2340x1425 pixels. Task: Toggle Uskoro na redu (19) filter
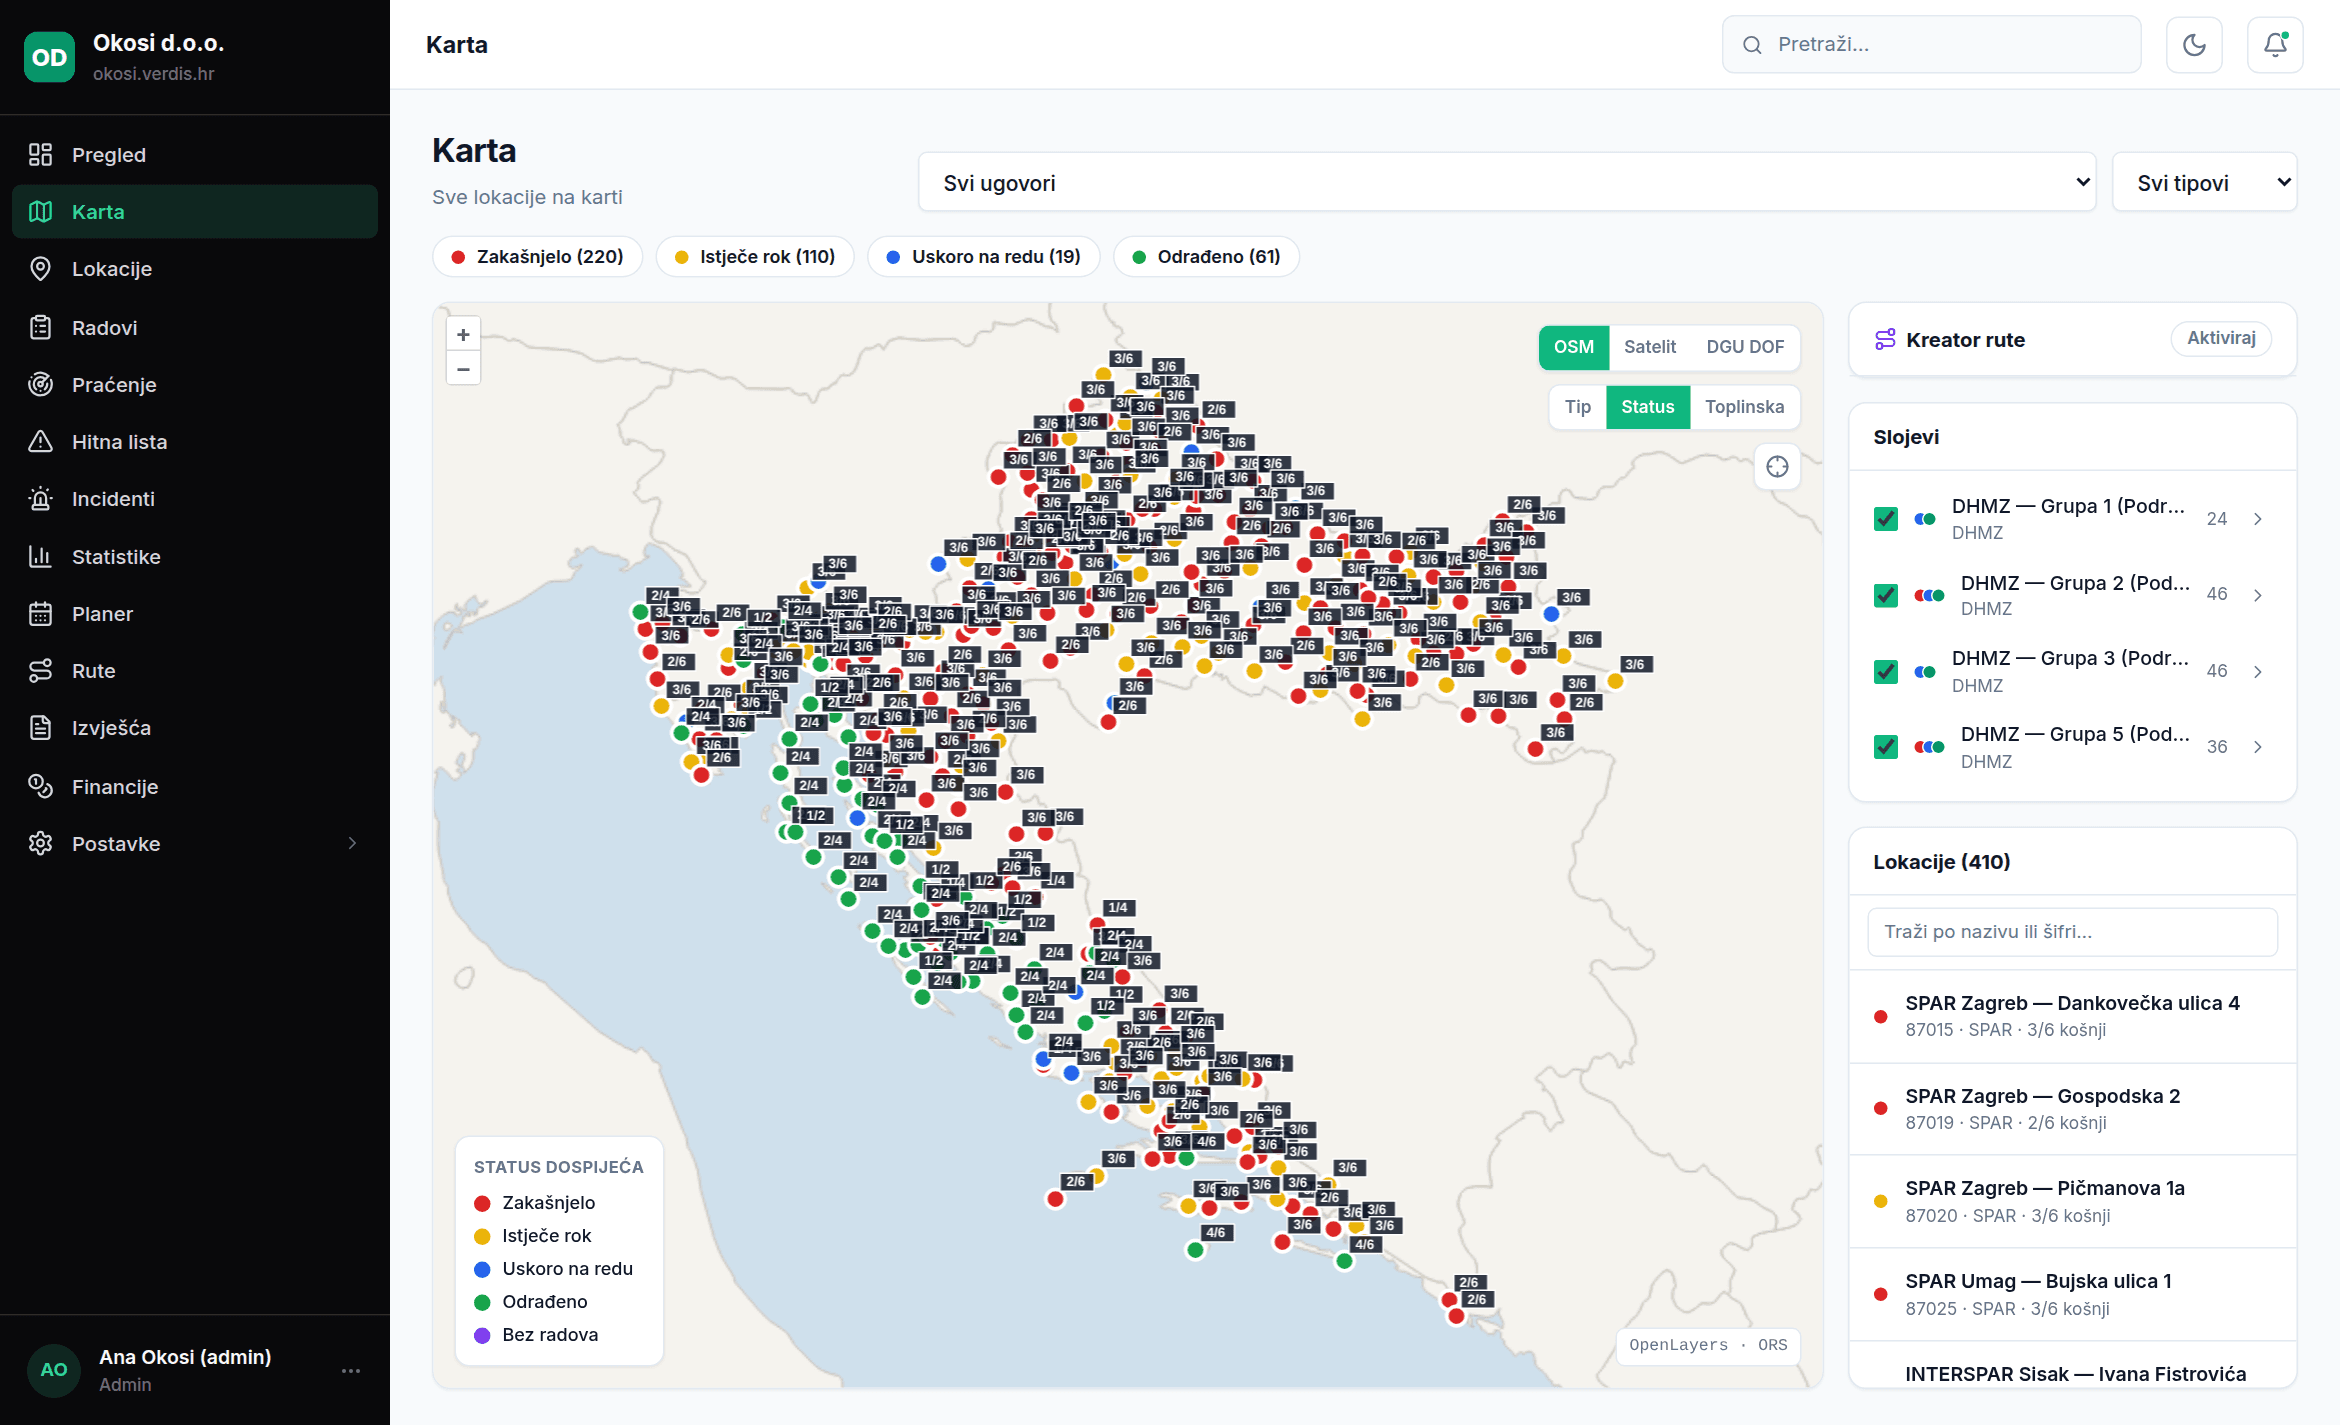point(984,257)
